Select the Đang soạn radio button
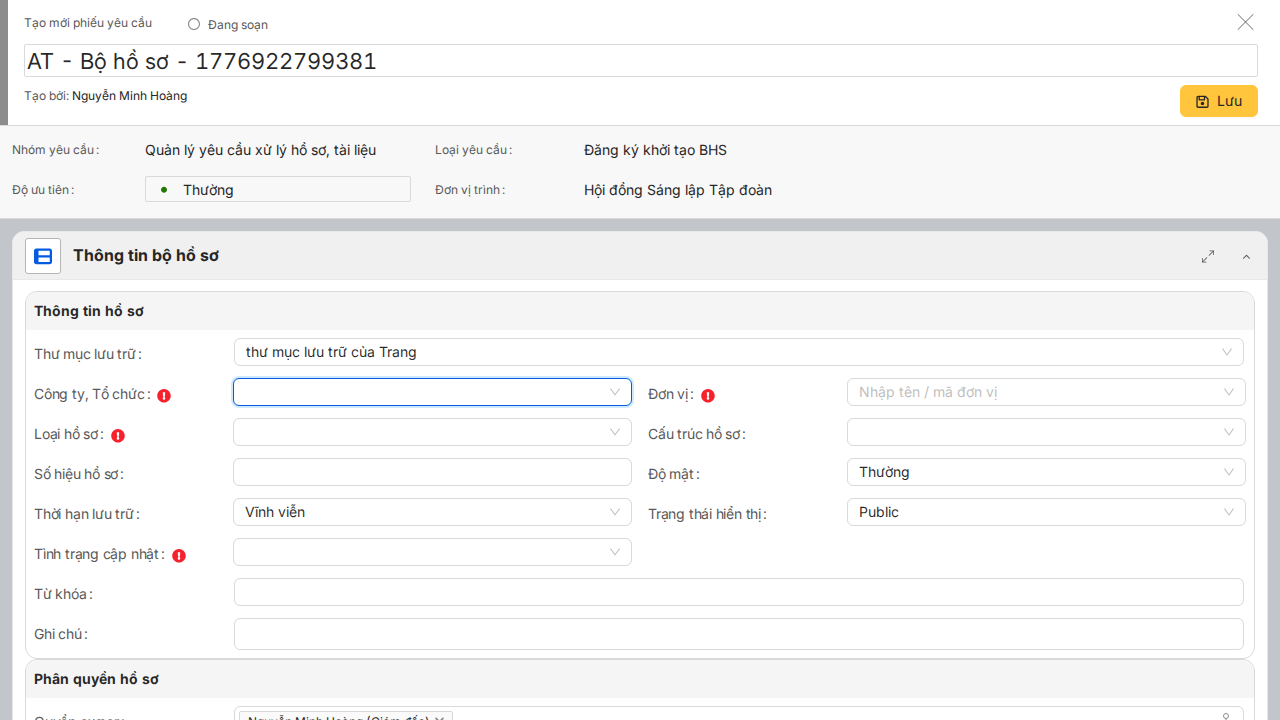This screenshot has width=1280, height=720. click(x=194, y=24)
